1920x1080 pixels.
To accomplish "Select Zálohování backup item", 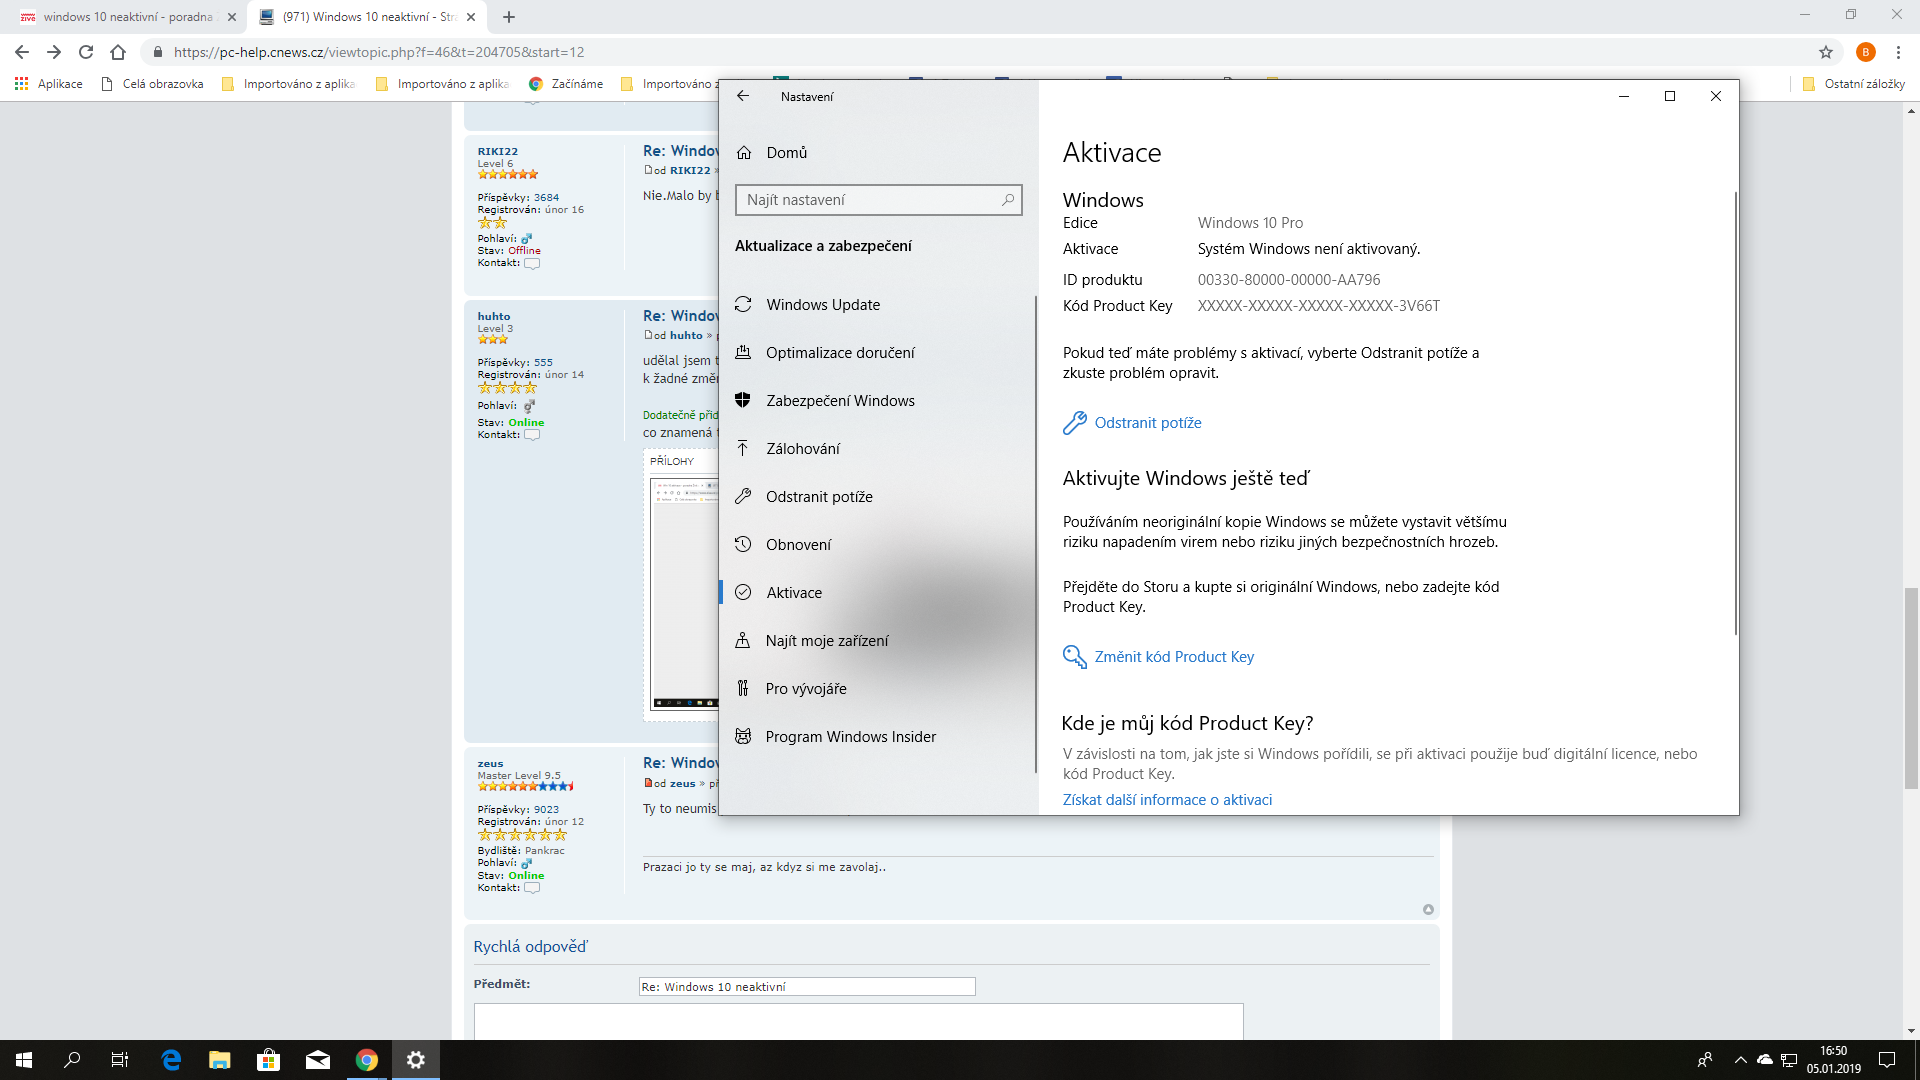I will point(802,449).
